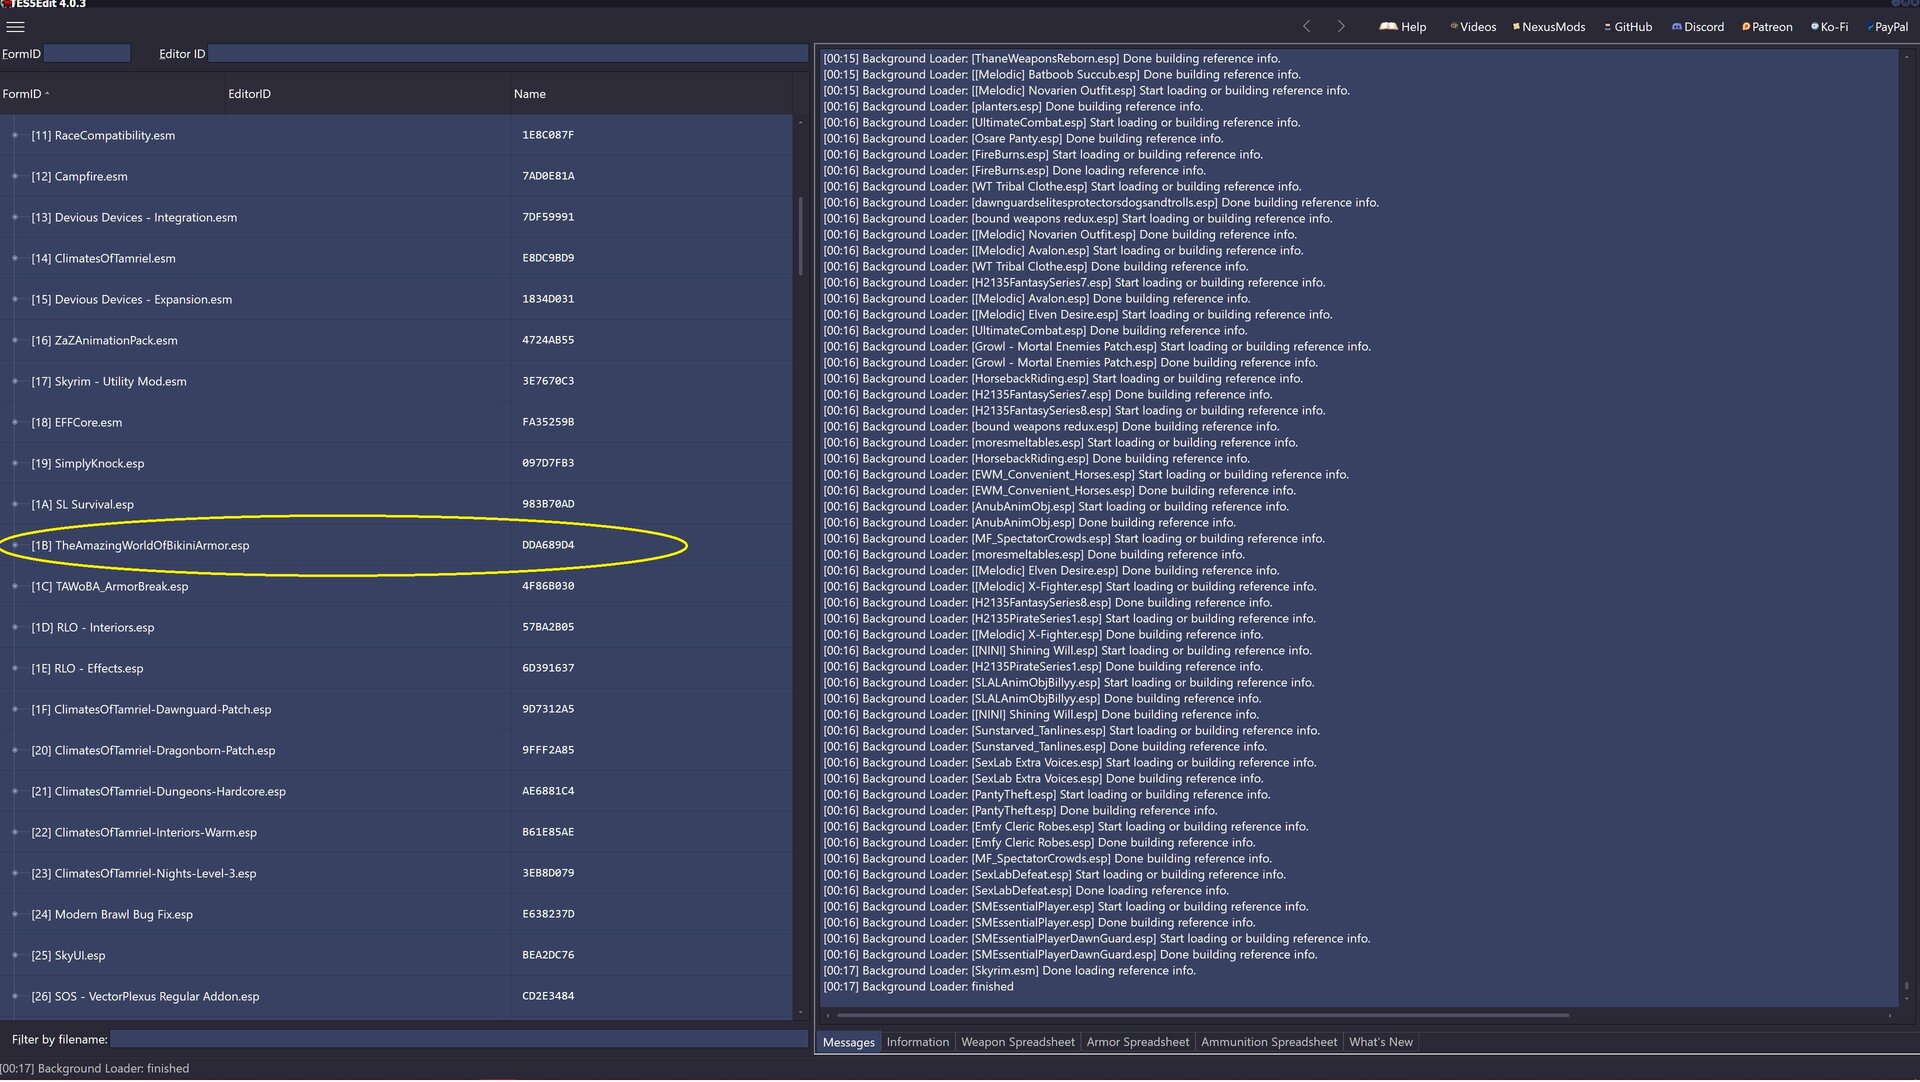Focus the Filter by filename field

[x=458, y=1039]
